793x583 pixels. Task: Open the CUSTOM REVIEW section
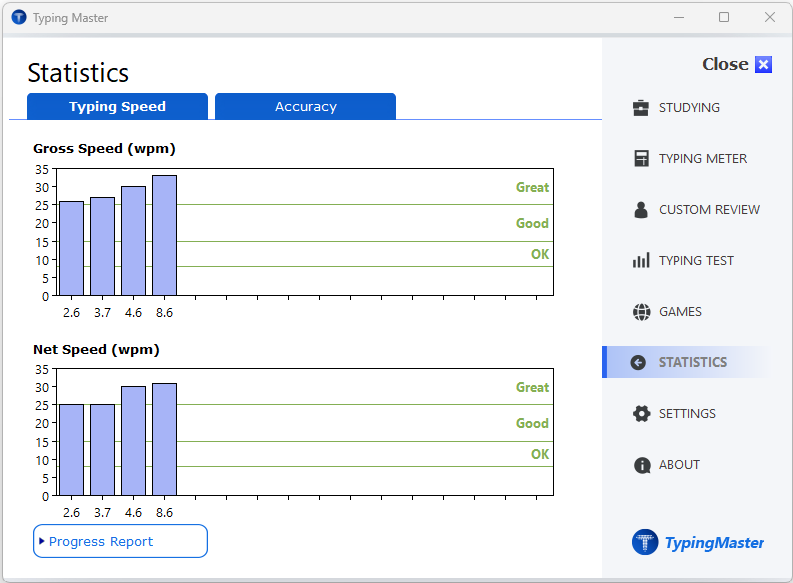709,210
